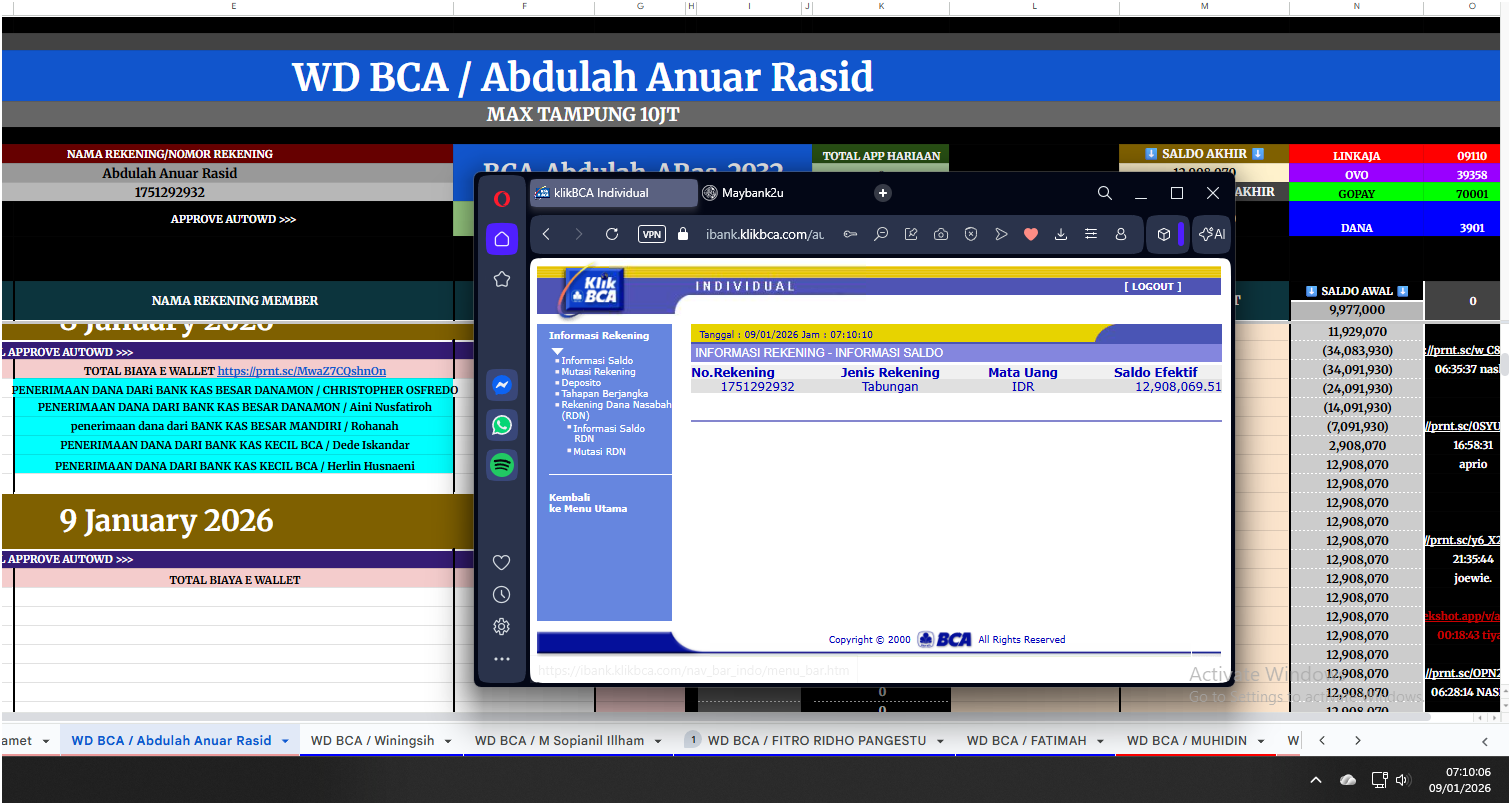1511x805 pixels.
Task: Open Mutasi Rekening in klikBCA menu
Action: click(x=598, y=372)
